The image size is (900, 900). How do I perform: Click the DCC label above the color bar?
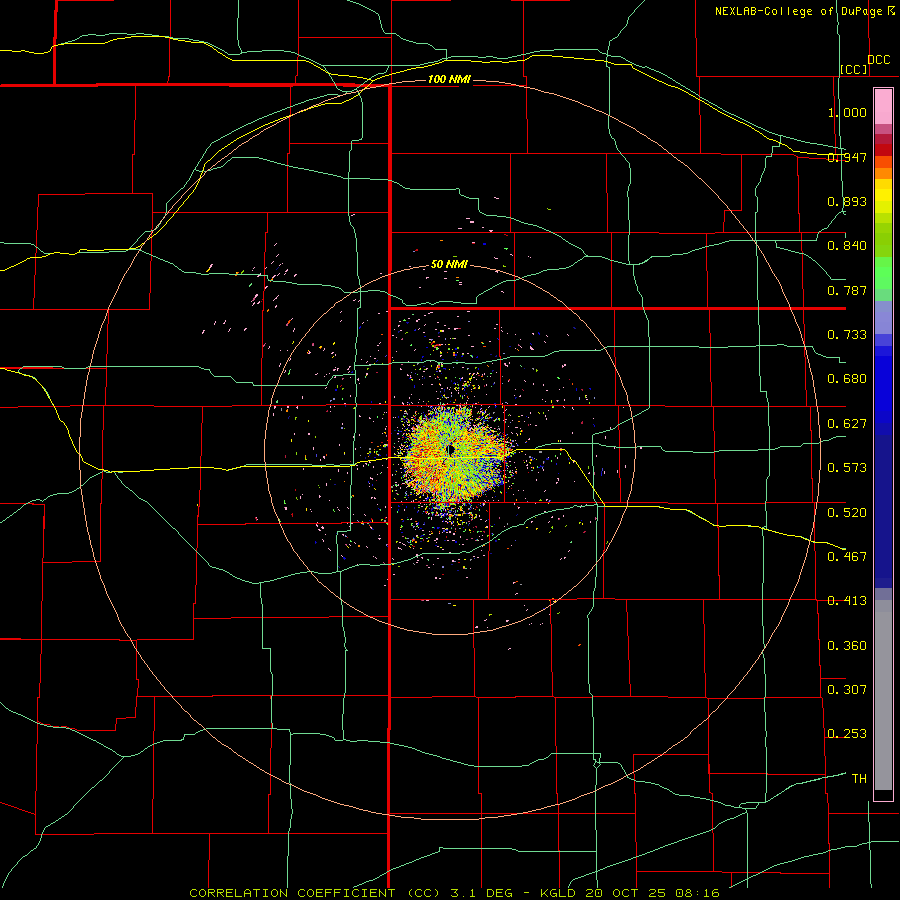(878, 60)
